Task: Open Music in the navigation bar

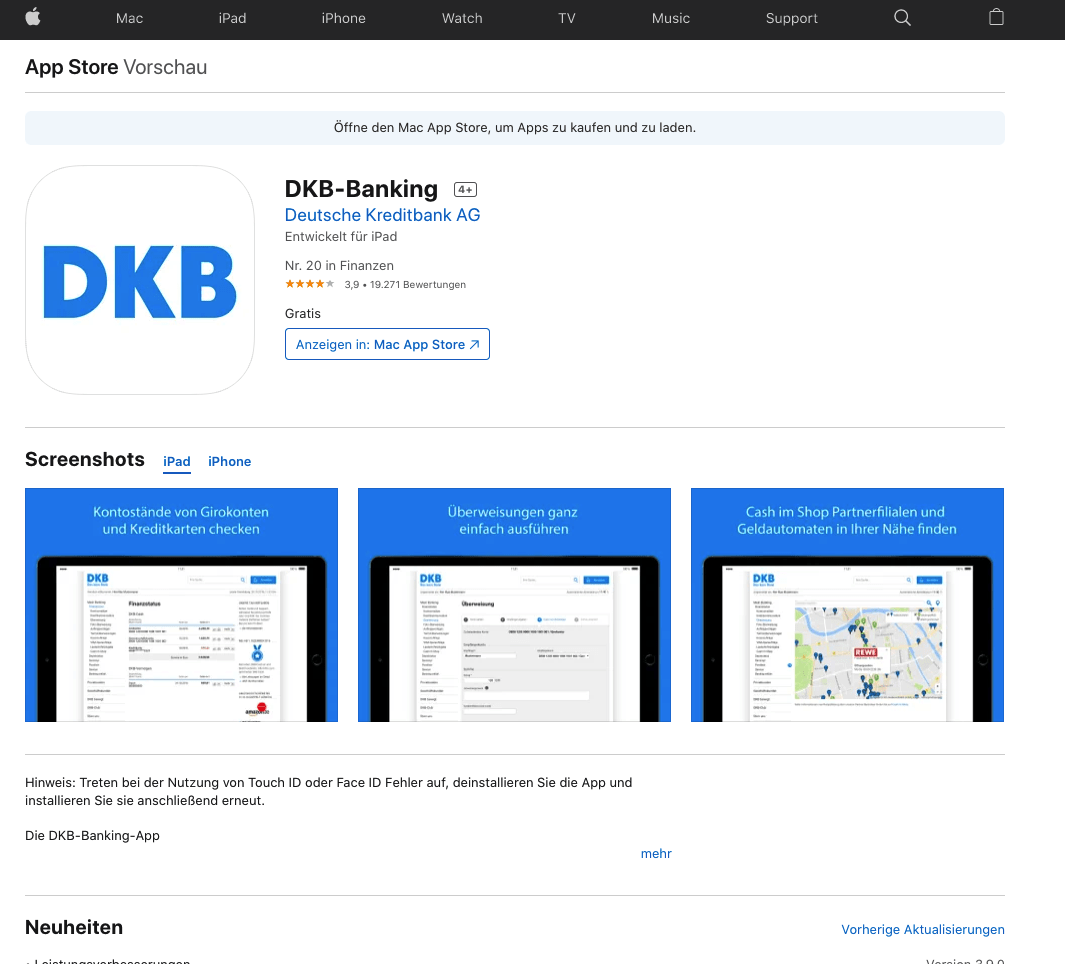Action: (x=670, y=18)
